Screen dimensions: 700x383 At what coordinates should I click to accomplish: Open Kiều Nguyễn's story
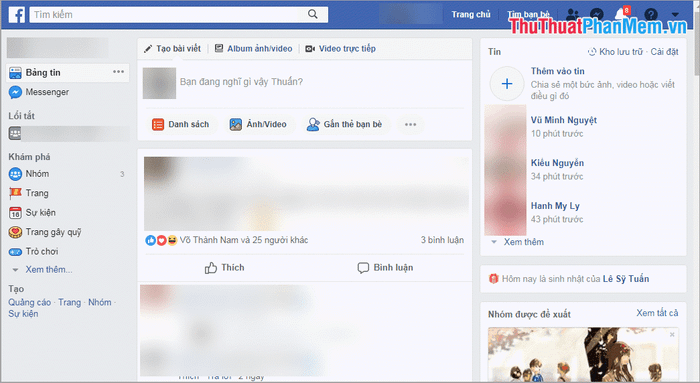click(x=557, y=163)
